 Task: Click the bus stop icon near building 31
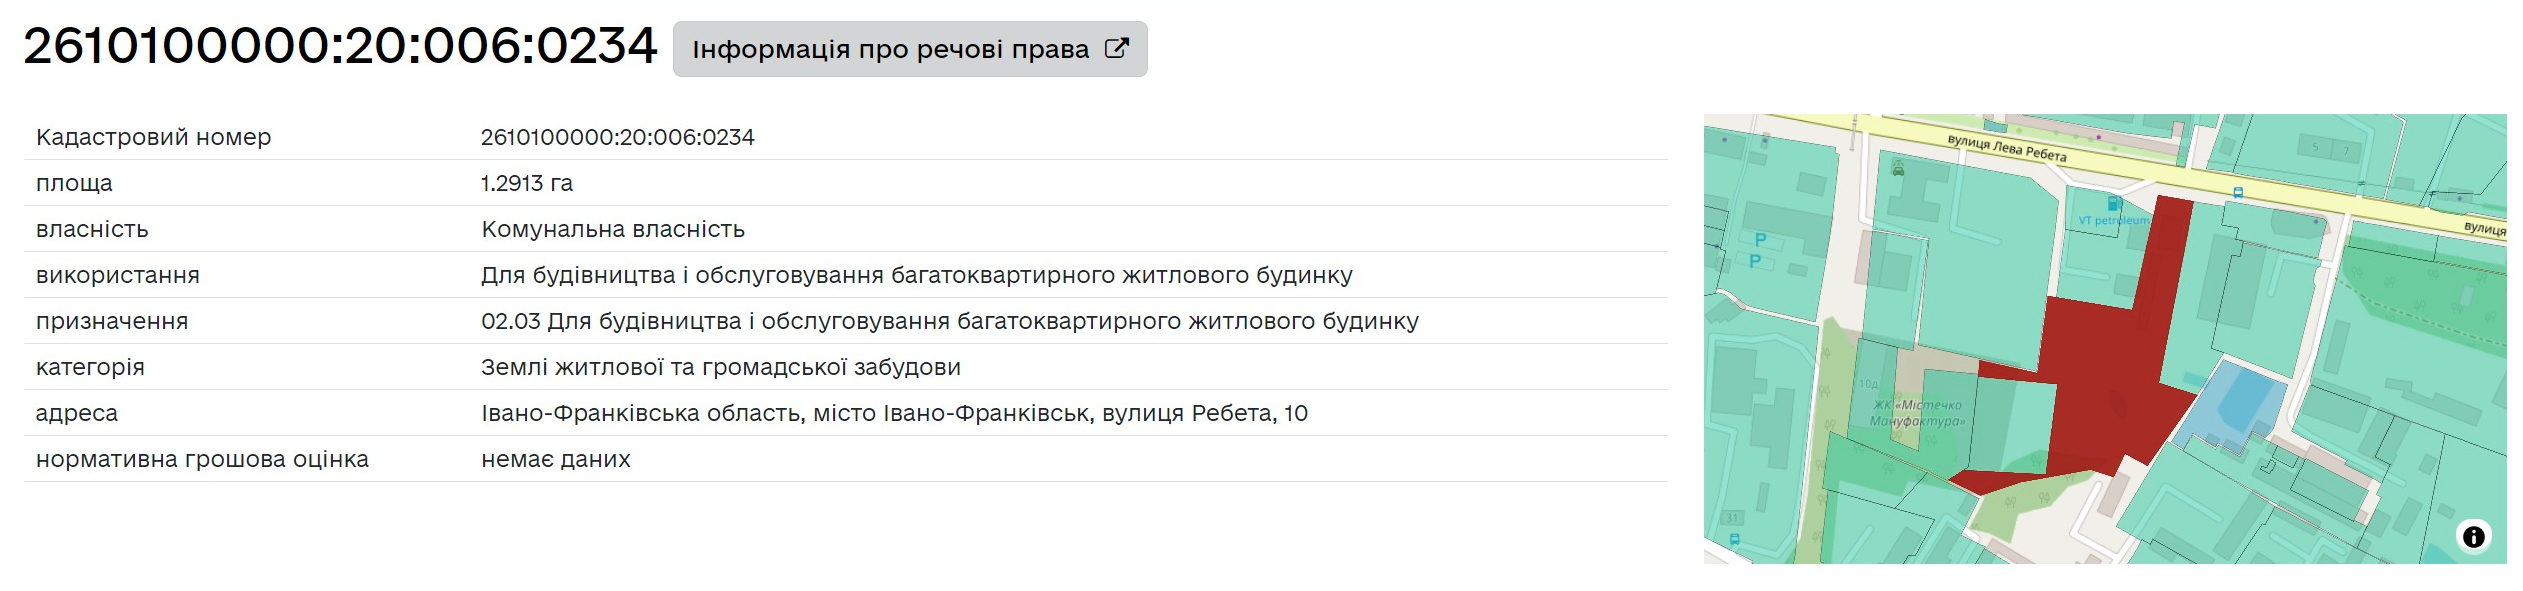[1734, 539]
